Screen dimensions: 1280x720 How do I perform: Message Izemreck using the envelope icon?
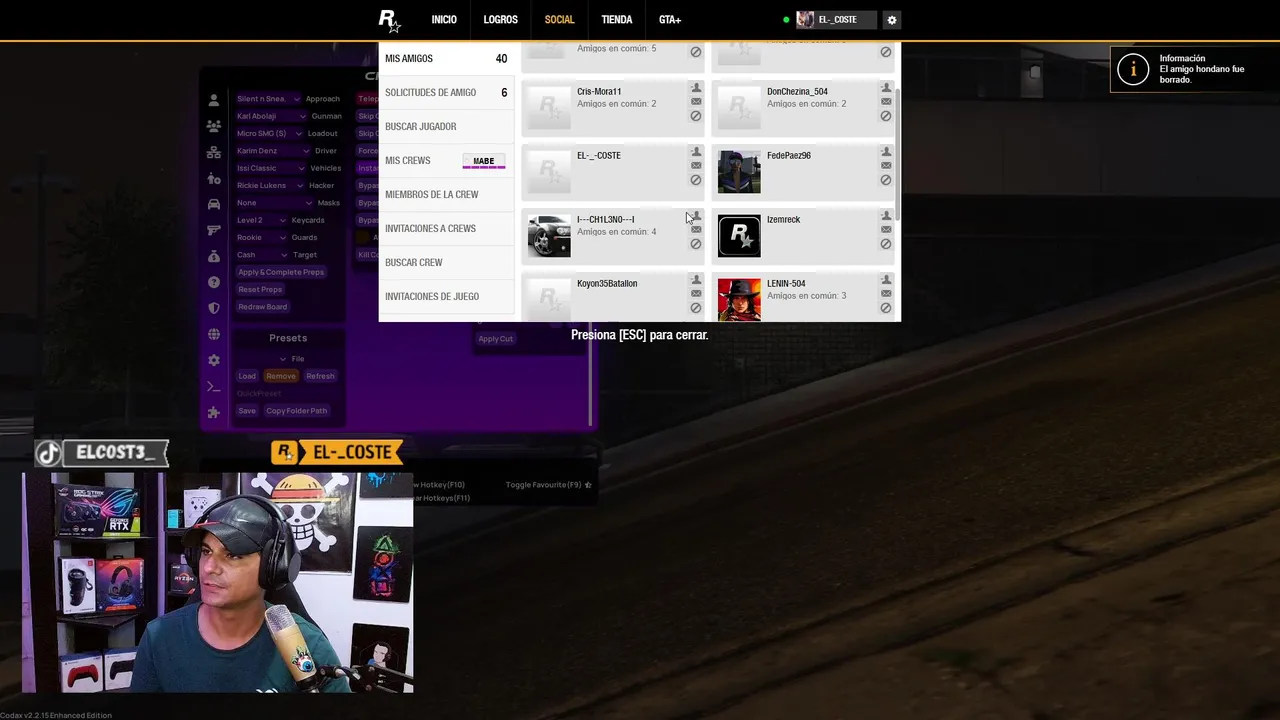click(x=886, y=230)
